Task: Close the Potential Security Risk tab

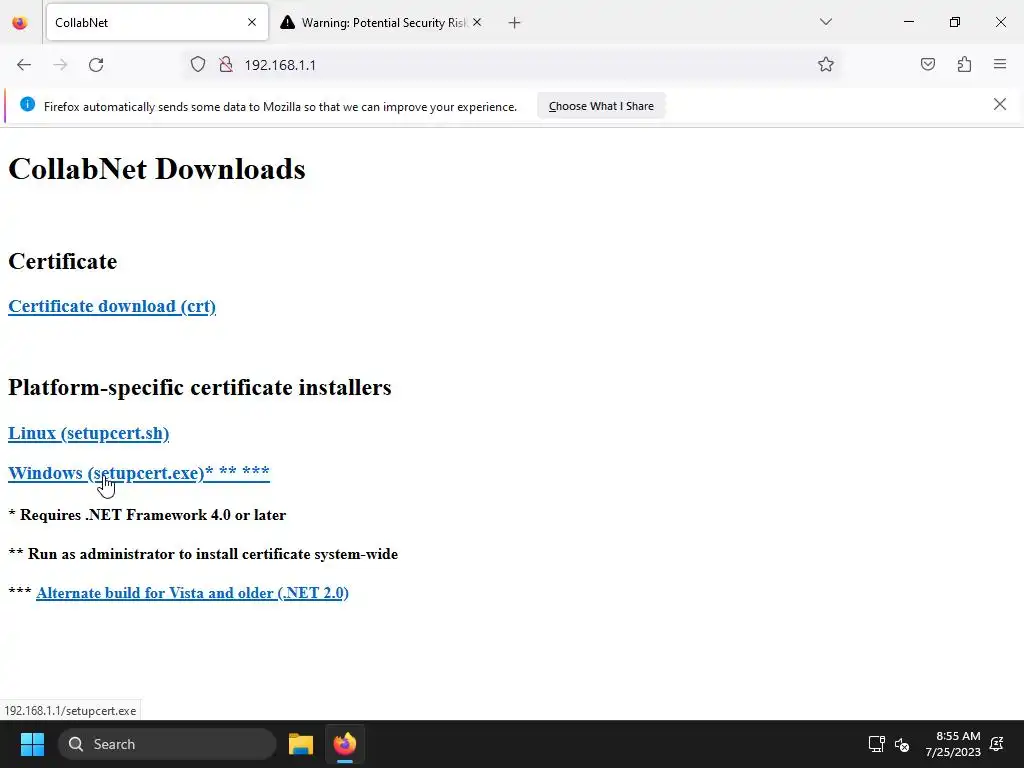Action: coord(477,22)
